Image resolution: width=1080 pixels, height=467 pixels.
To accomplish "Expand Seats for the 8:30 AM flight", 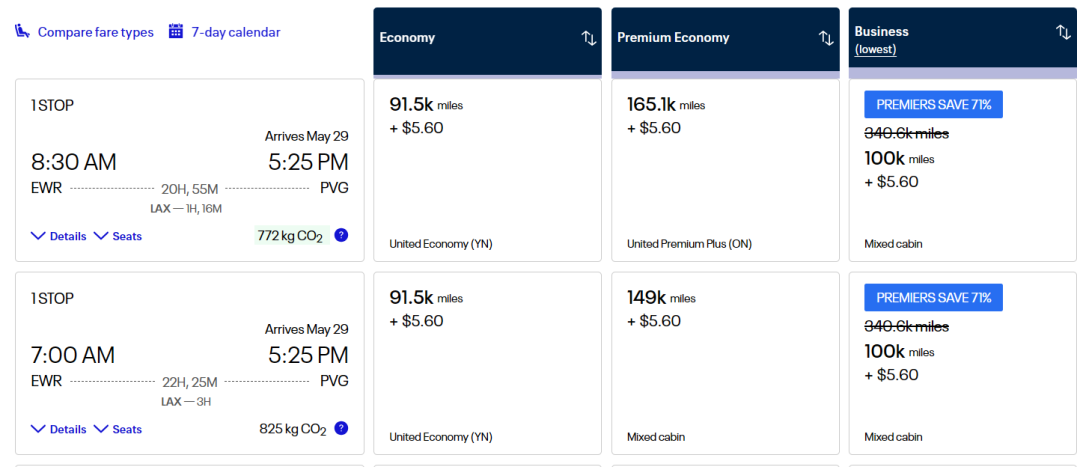I will (x=118, y=236).
